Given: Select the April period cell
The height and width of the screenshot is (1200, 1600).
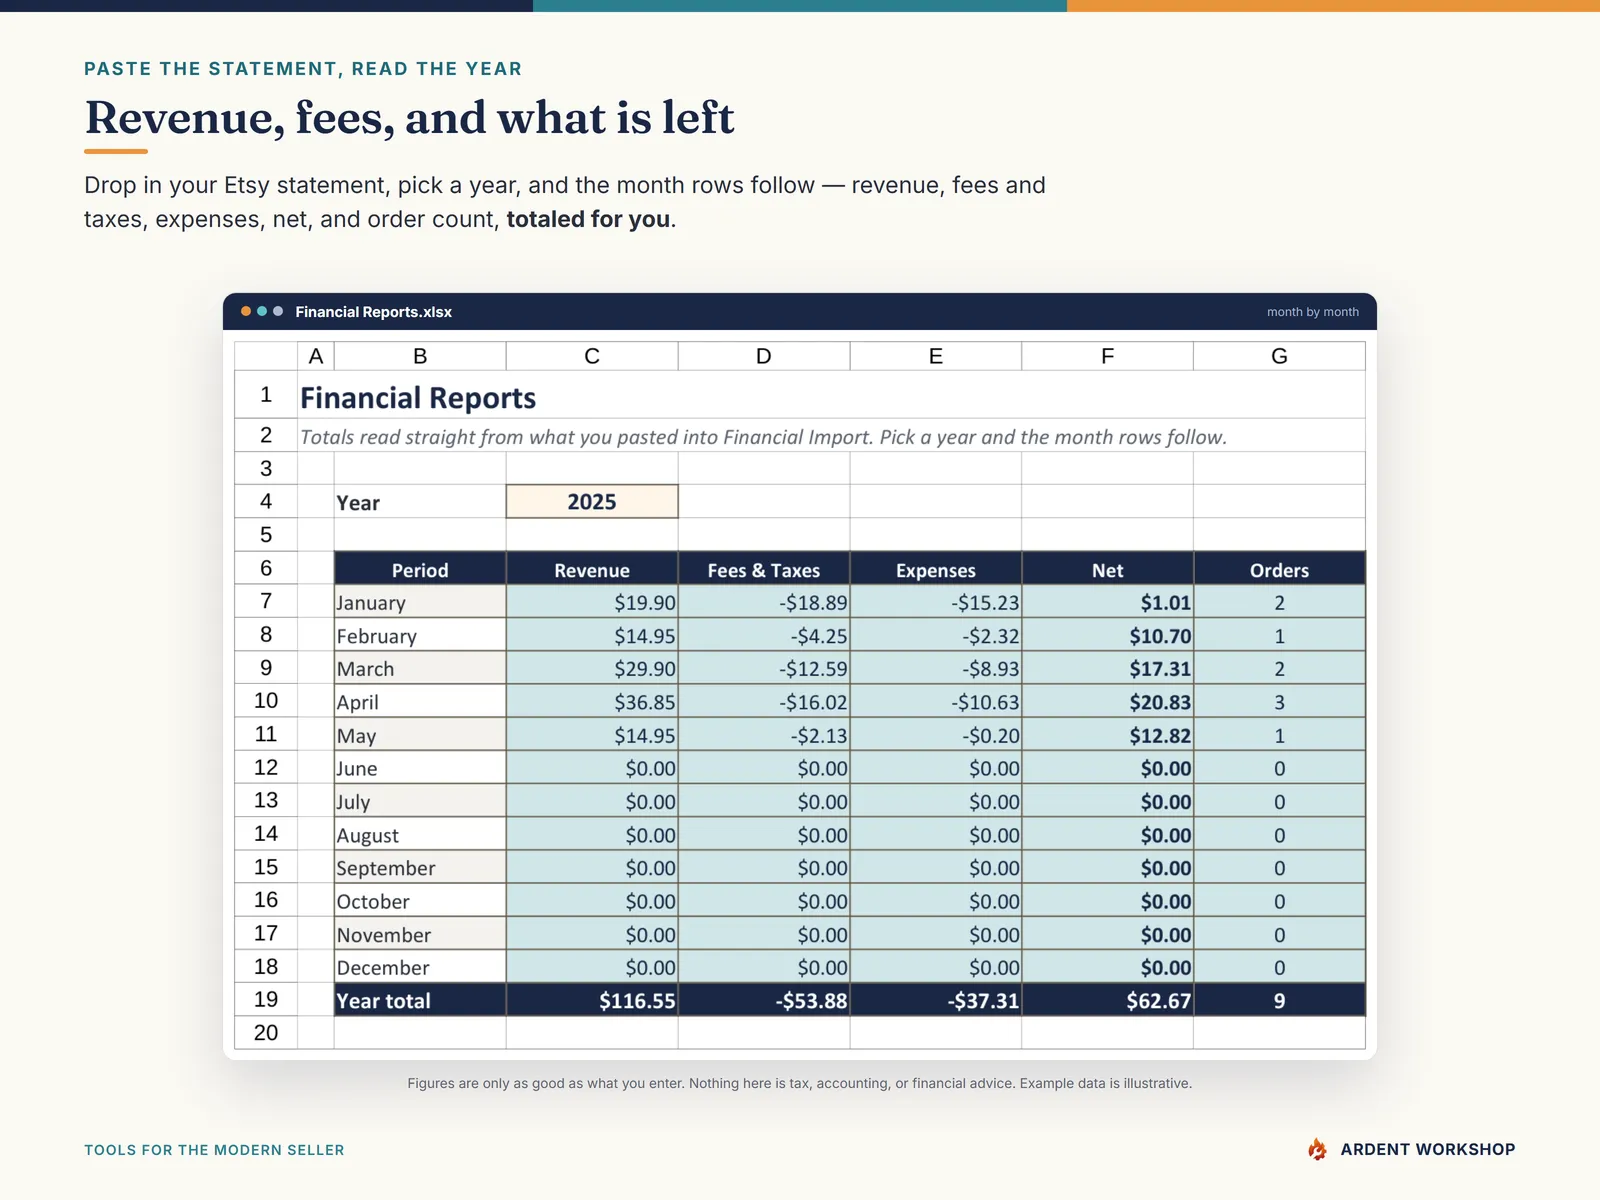Looking at the screenshot, I should 420,702.
